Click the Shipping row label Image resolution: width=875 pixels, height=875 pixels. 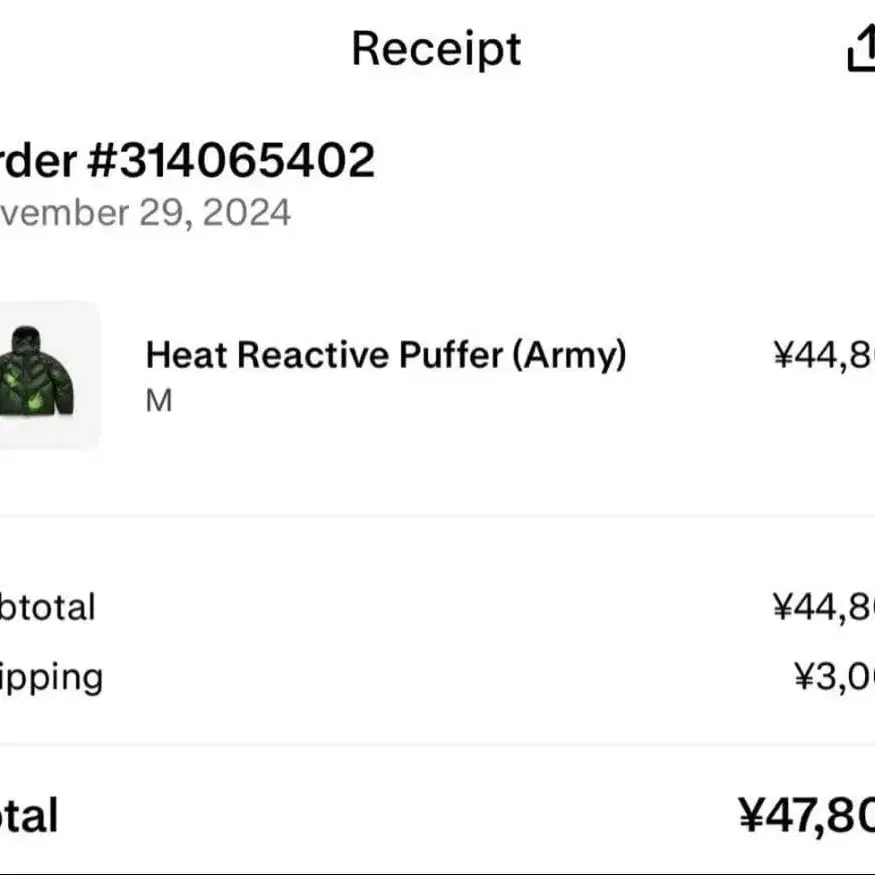tap(51, 677)
